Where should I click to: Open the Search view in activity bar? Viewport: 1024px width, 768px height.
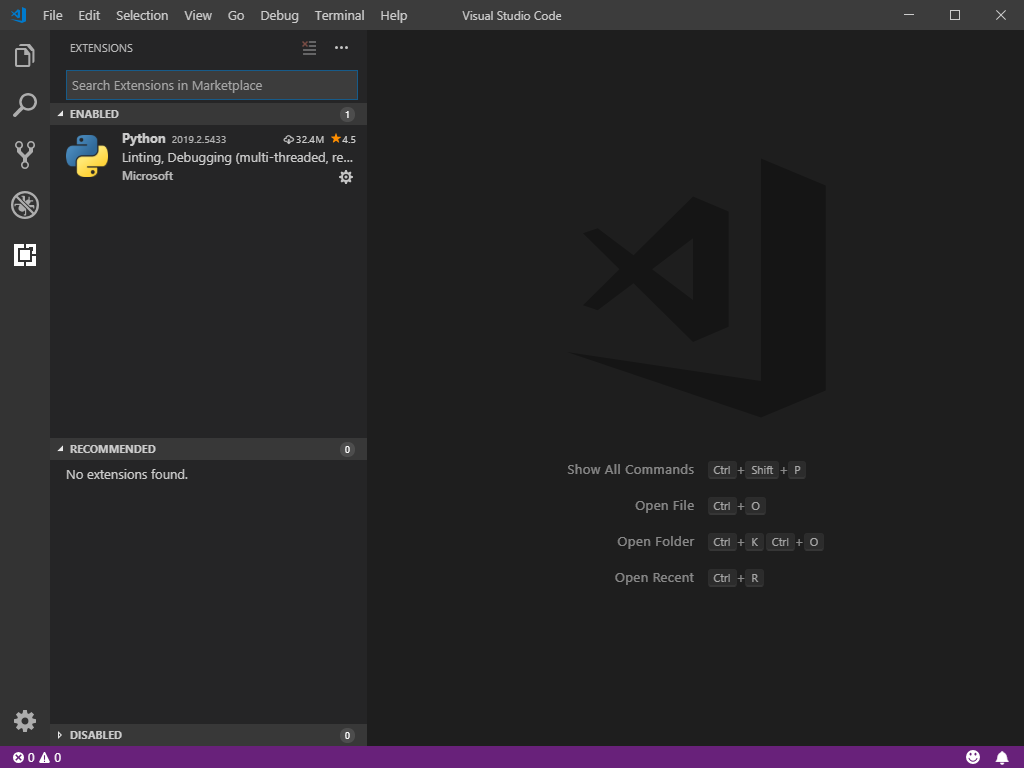coord(25,105)
